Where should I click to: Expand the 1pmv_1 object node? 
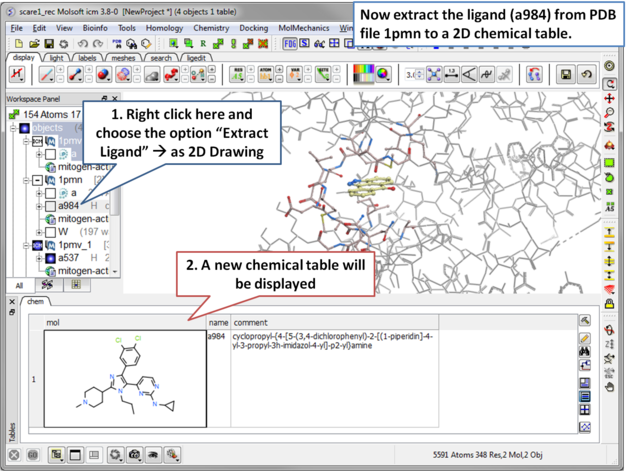tap(26, 245)
